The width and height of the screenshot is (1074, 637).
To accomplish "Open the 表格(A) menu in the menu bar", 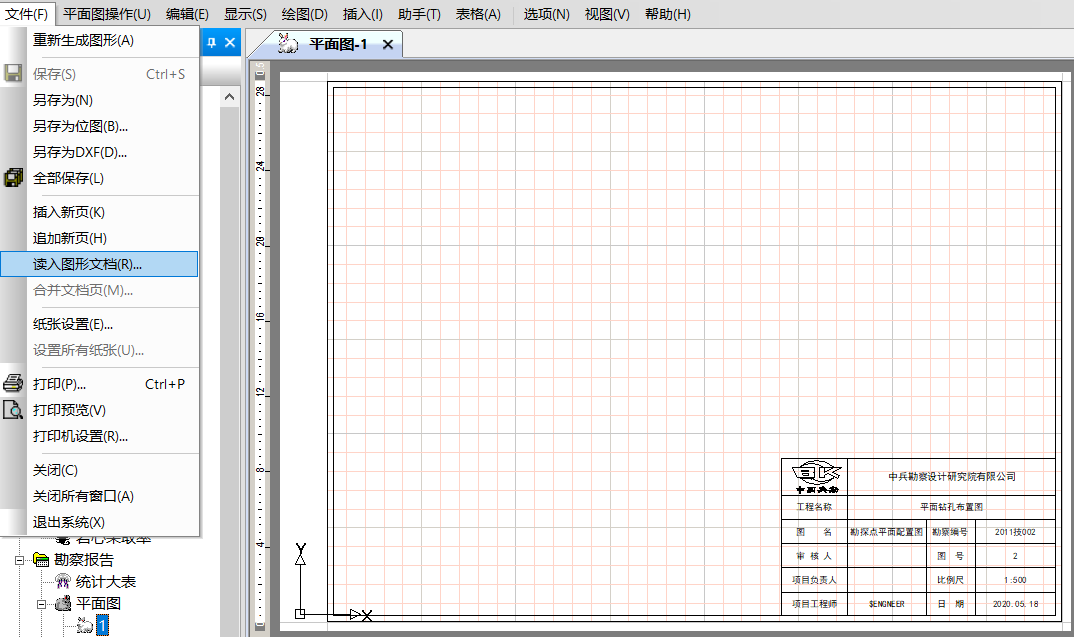I will pos(478,14).
